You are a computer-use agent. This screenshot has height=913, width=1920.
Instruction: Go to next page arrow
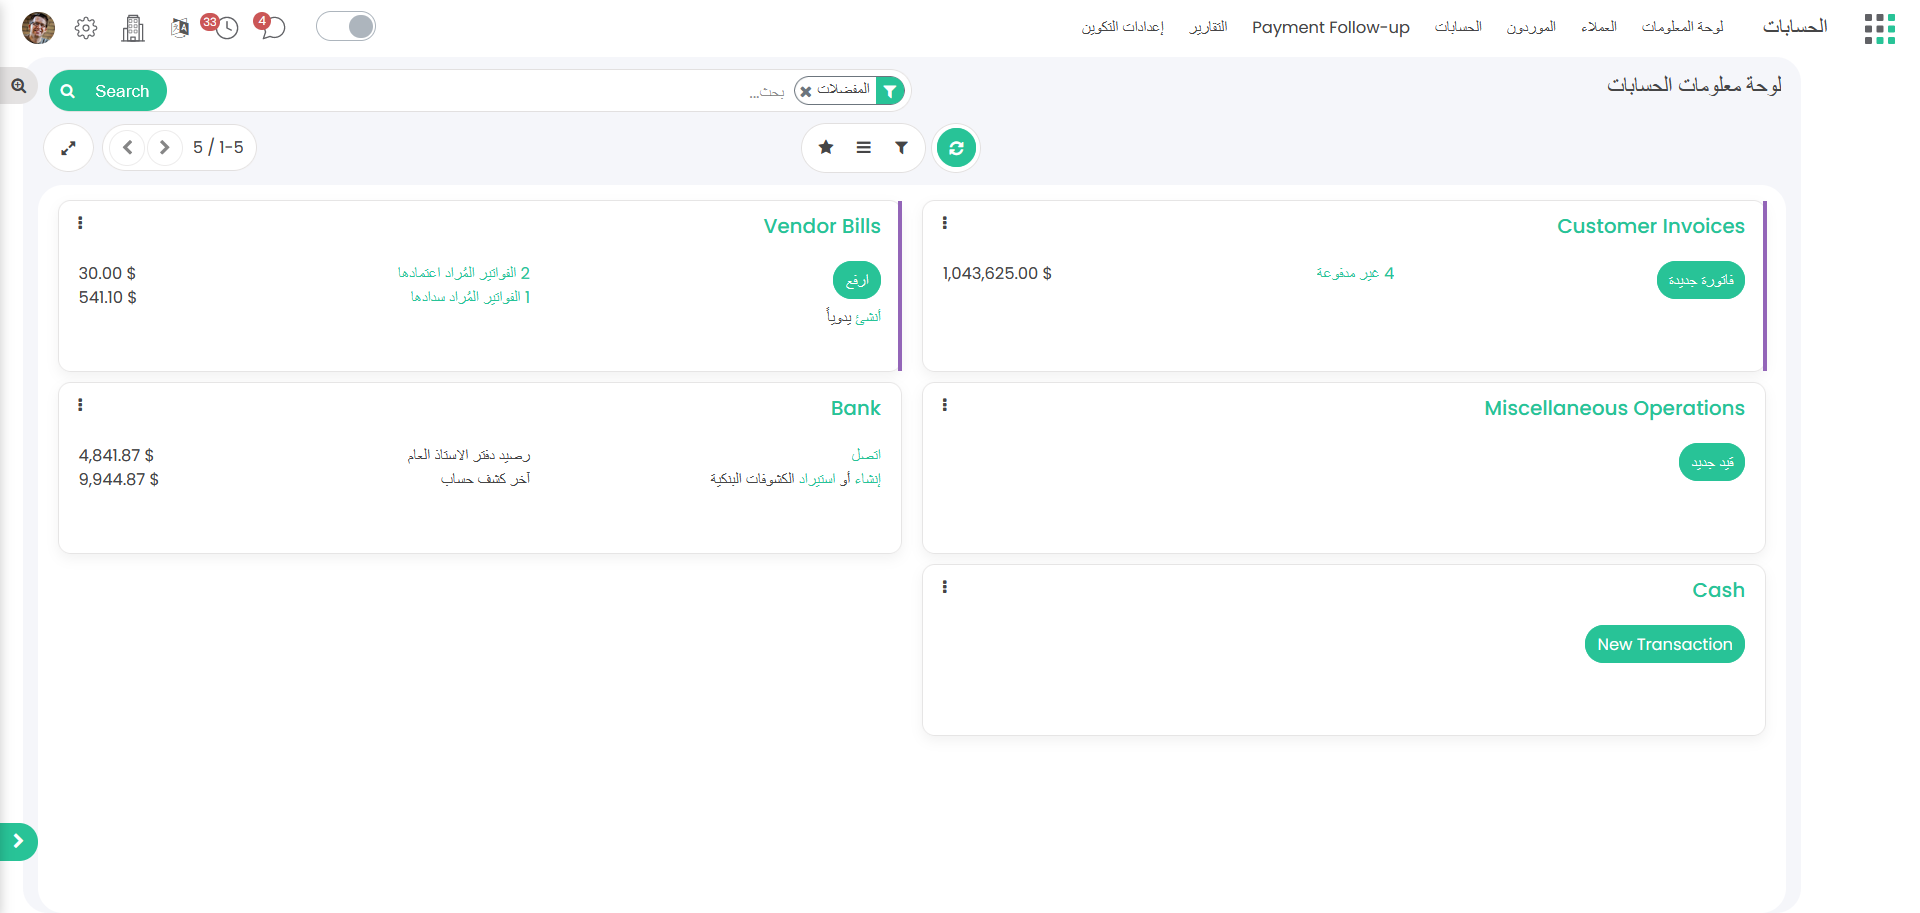tap(165, 148)
